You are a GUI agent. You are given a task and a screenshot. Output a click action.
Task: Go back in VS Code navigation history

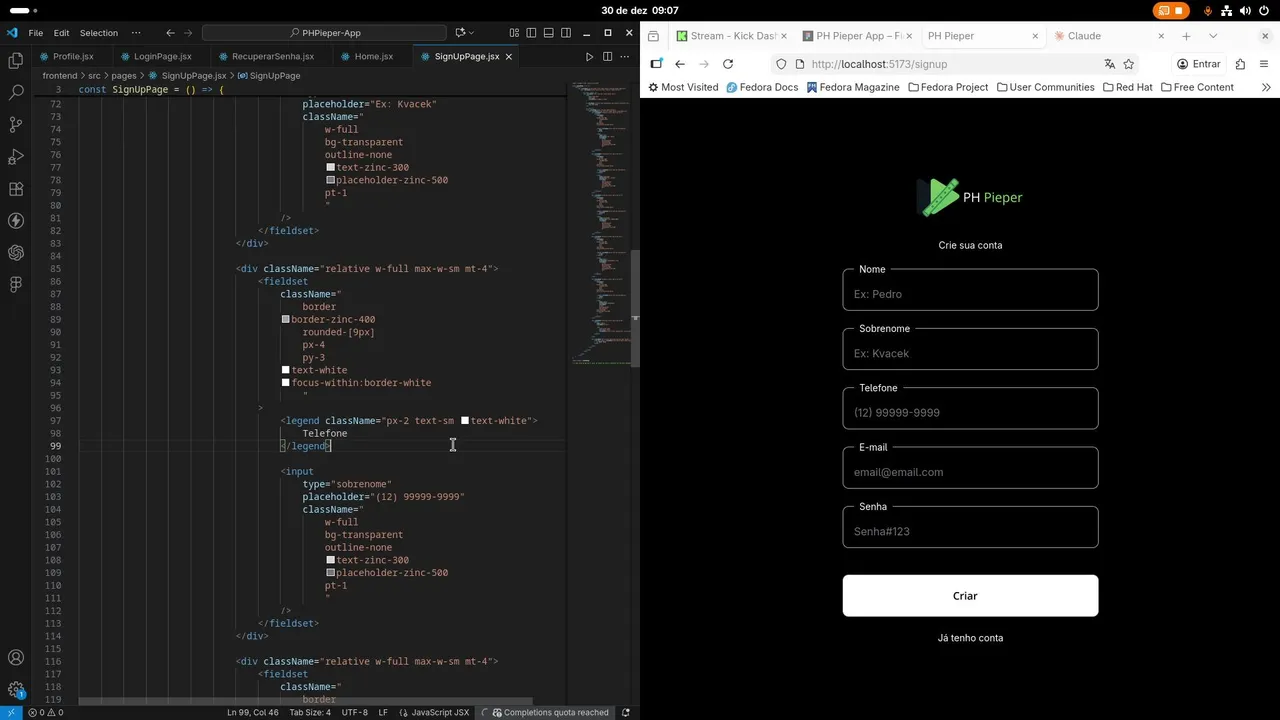pos(170,33)
